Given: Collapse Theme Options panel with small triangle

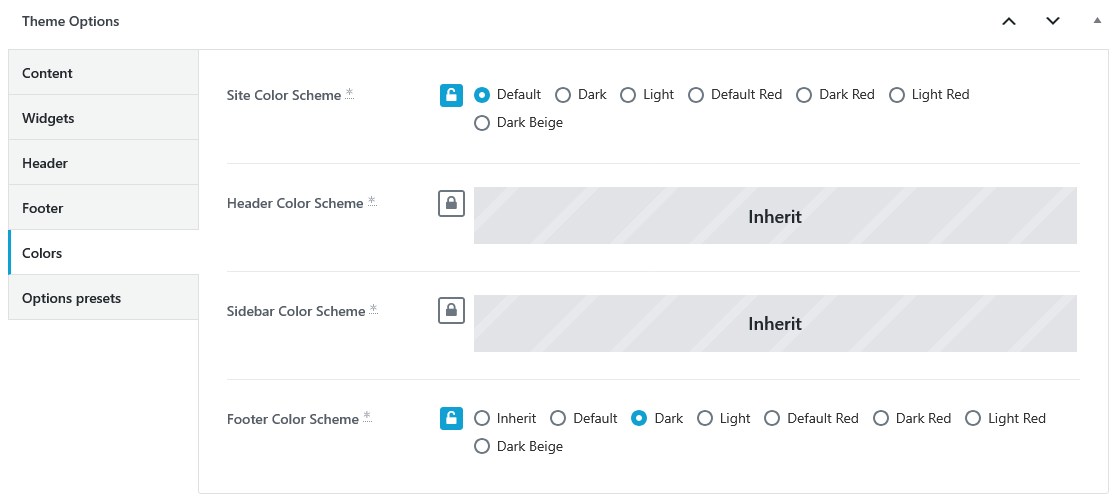Looking at the screenshot, I should [x=1097, y=21].
